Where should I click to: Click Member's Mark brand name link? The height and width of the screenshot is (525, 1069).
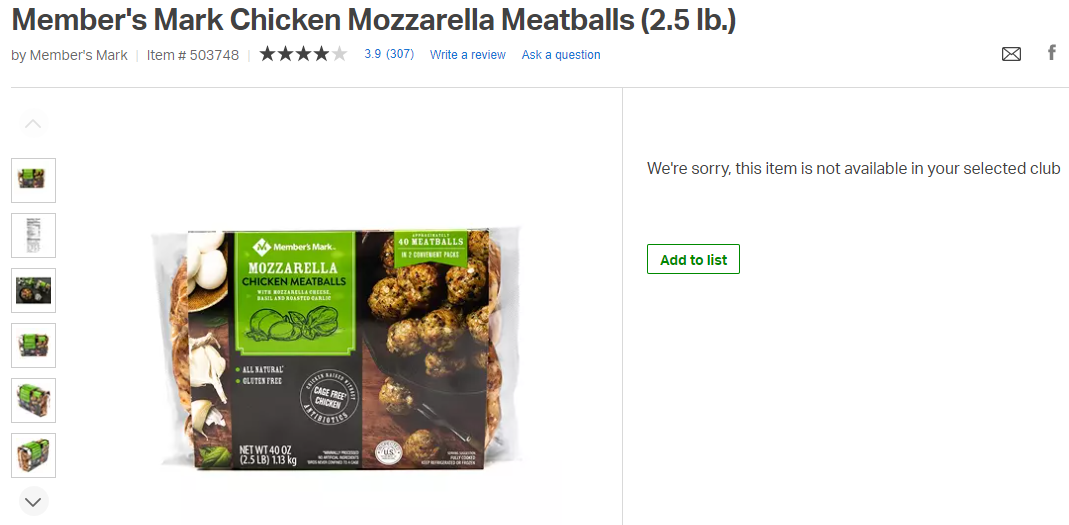click(78, 55)
